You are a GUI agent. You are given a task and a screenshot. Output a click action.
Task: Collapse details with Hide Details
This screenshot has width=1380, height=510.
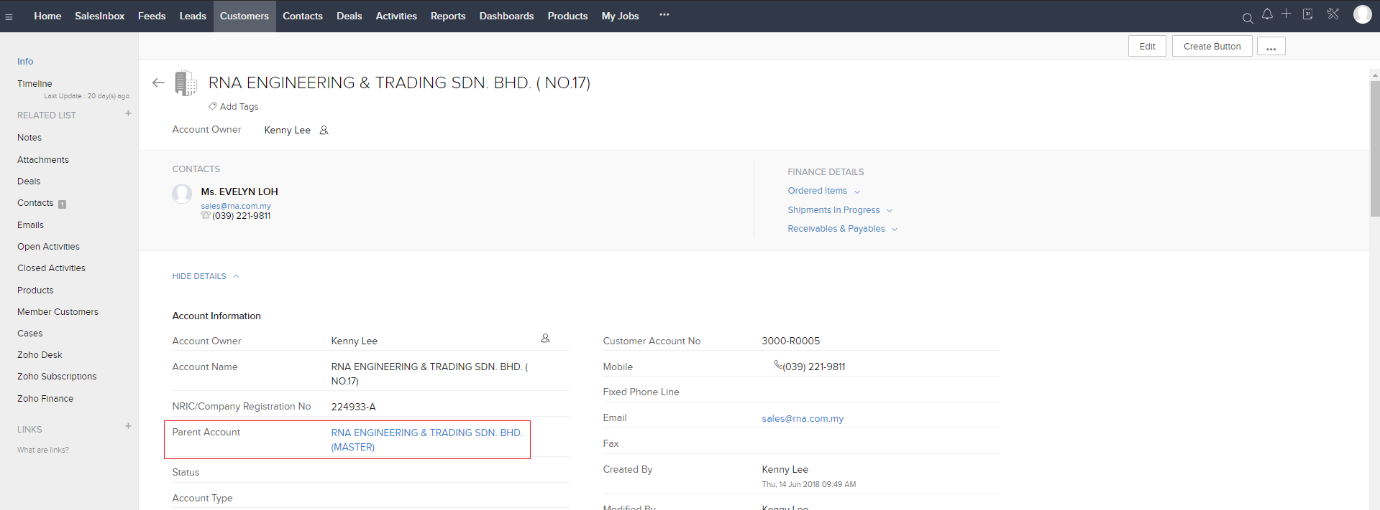pyautogui.click(x=205, y=276)
